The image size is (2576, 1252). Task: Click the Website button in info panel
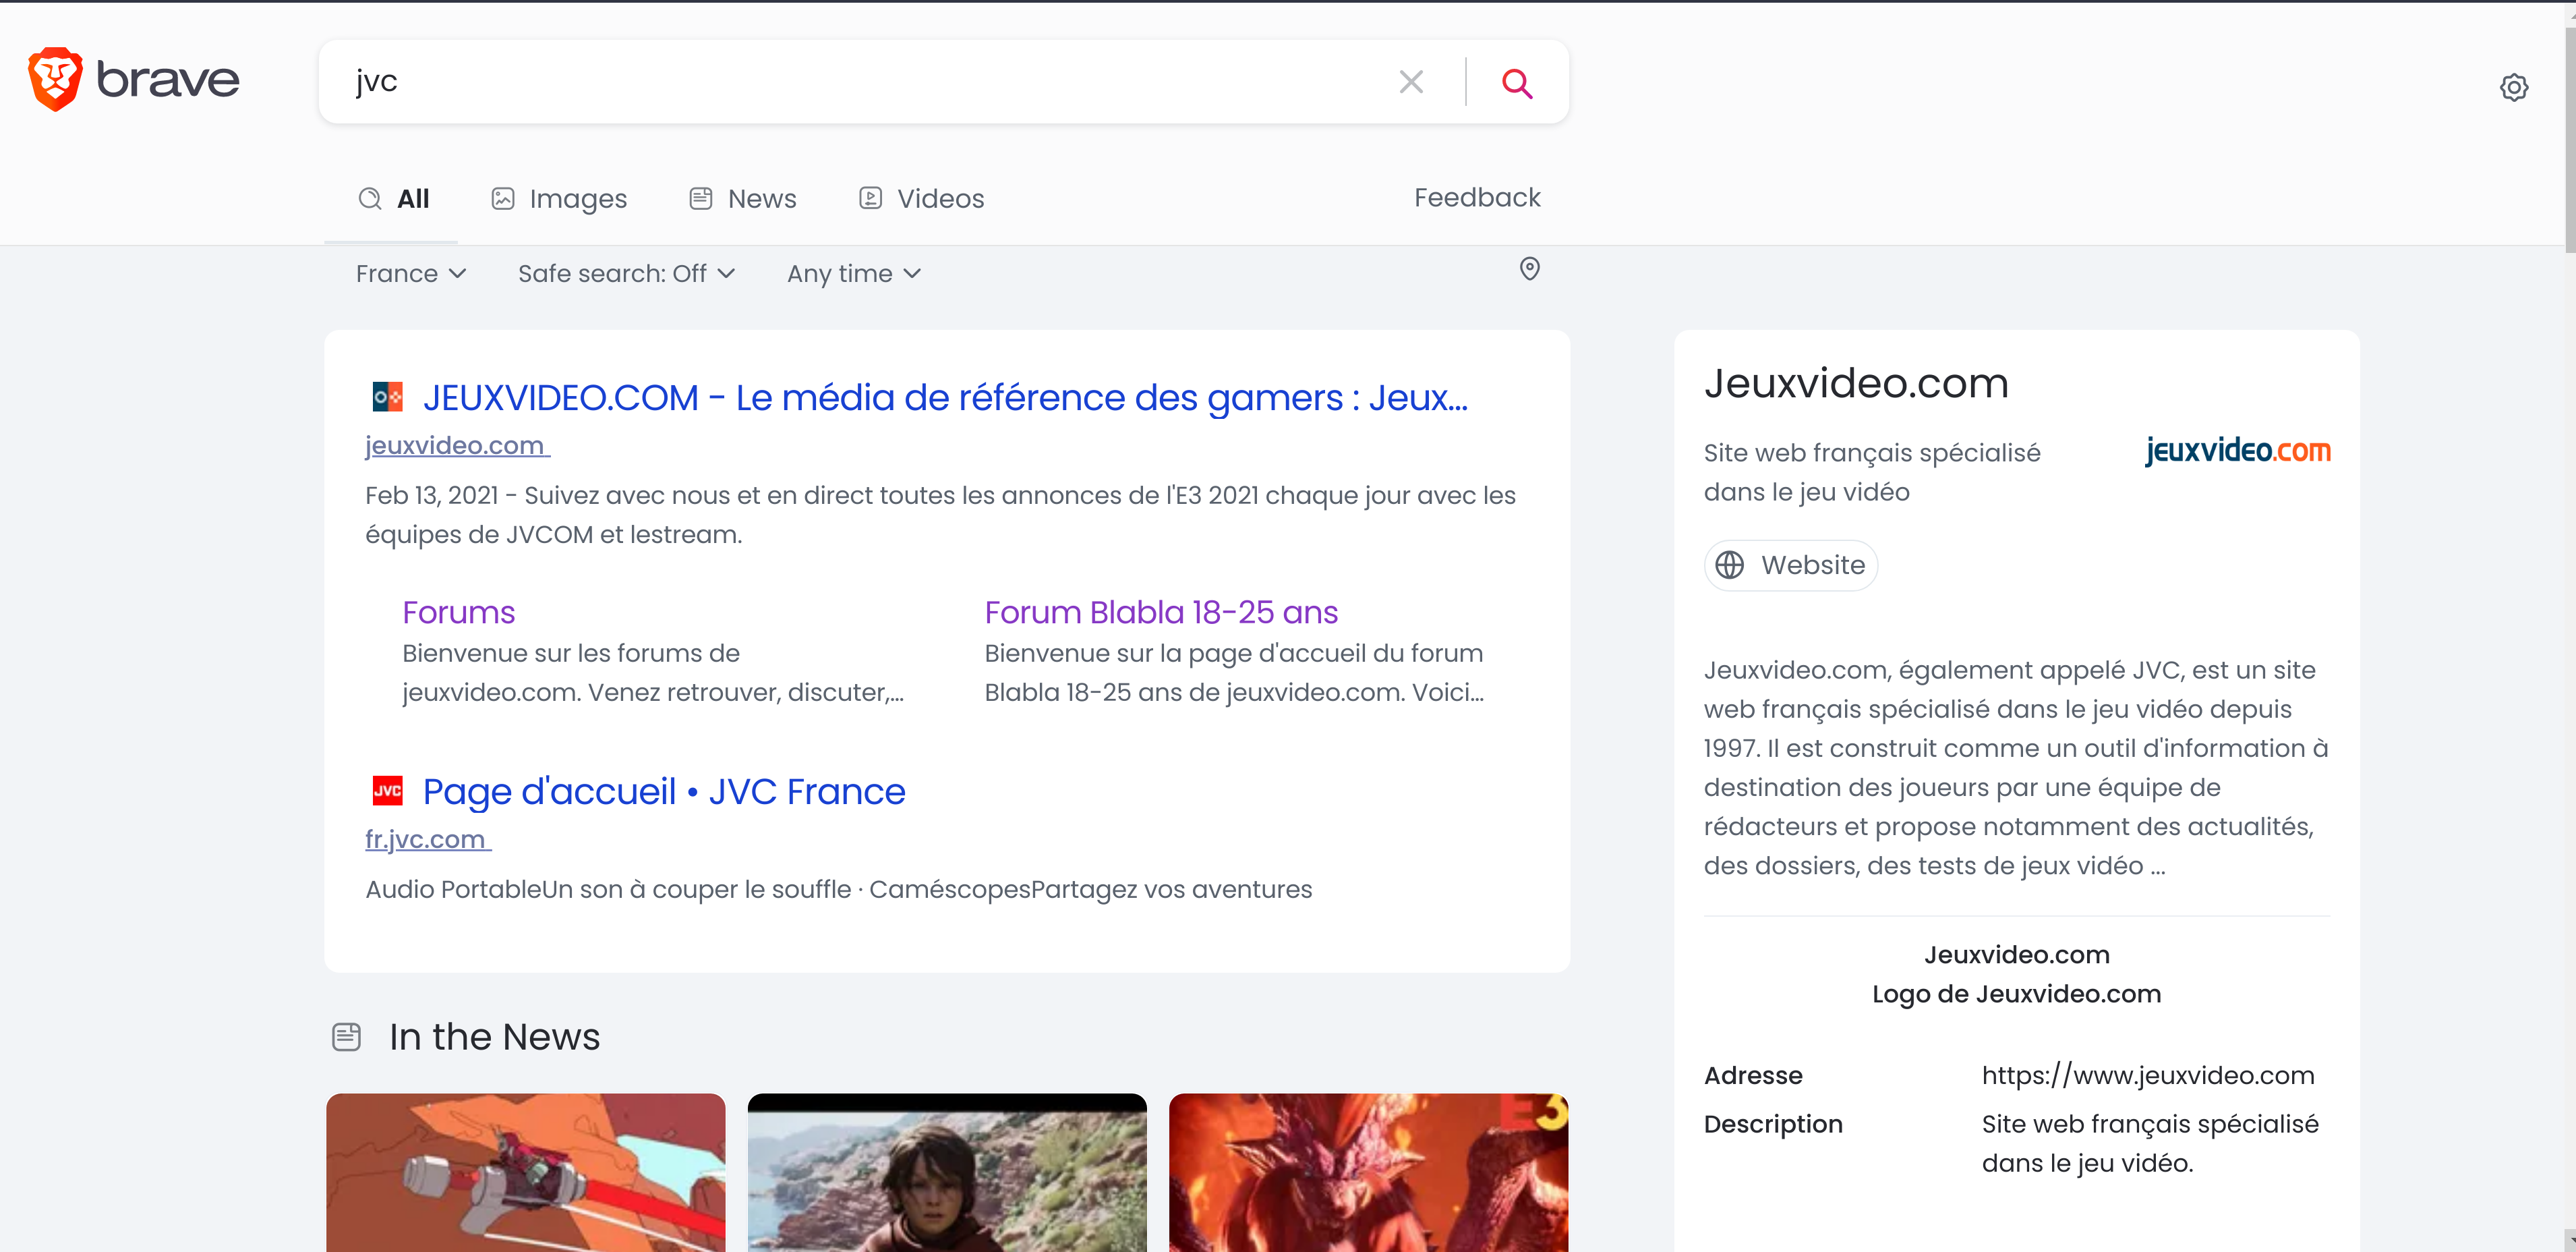click(1790, 566)
